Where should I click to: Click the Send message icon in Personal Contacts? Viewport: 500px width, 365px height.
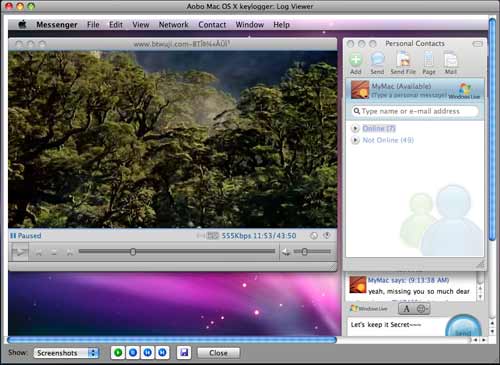tap(377, 63)
